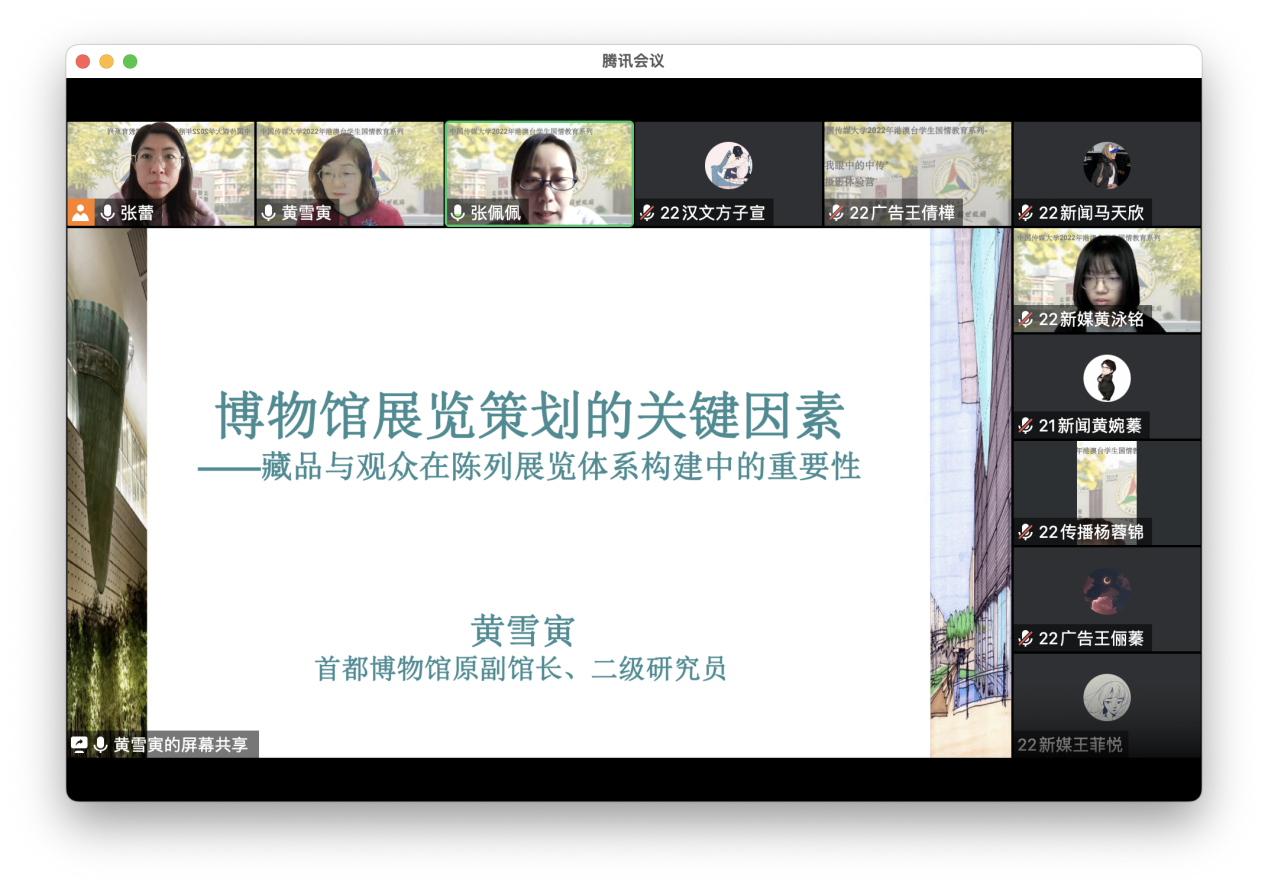Click the profile avatar of 22新闻马天欣

(x=1106, y=165)
